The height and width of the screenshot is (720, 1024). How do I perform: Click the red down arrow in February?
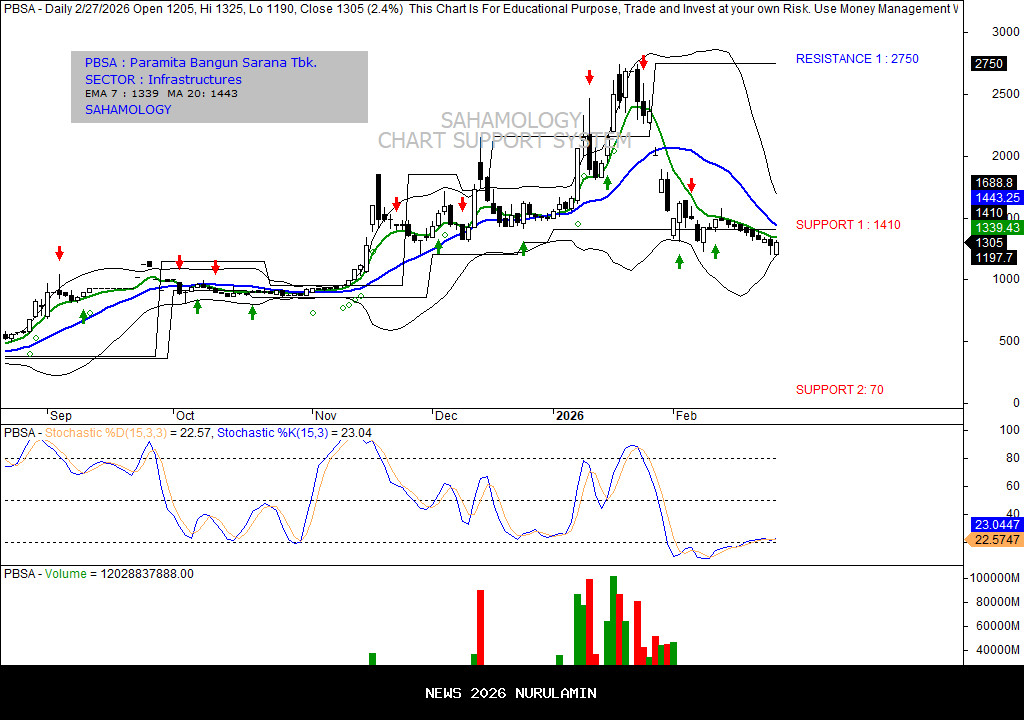(691, 186)
